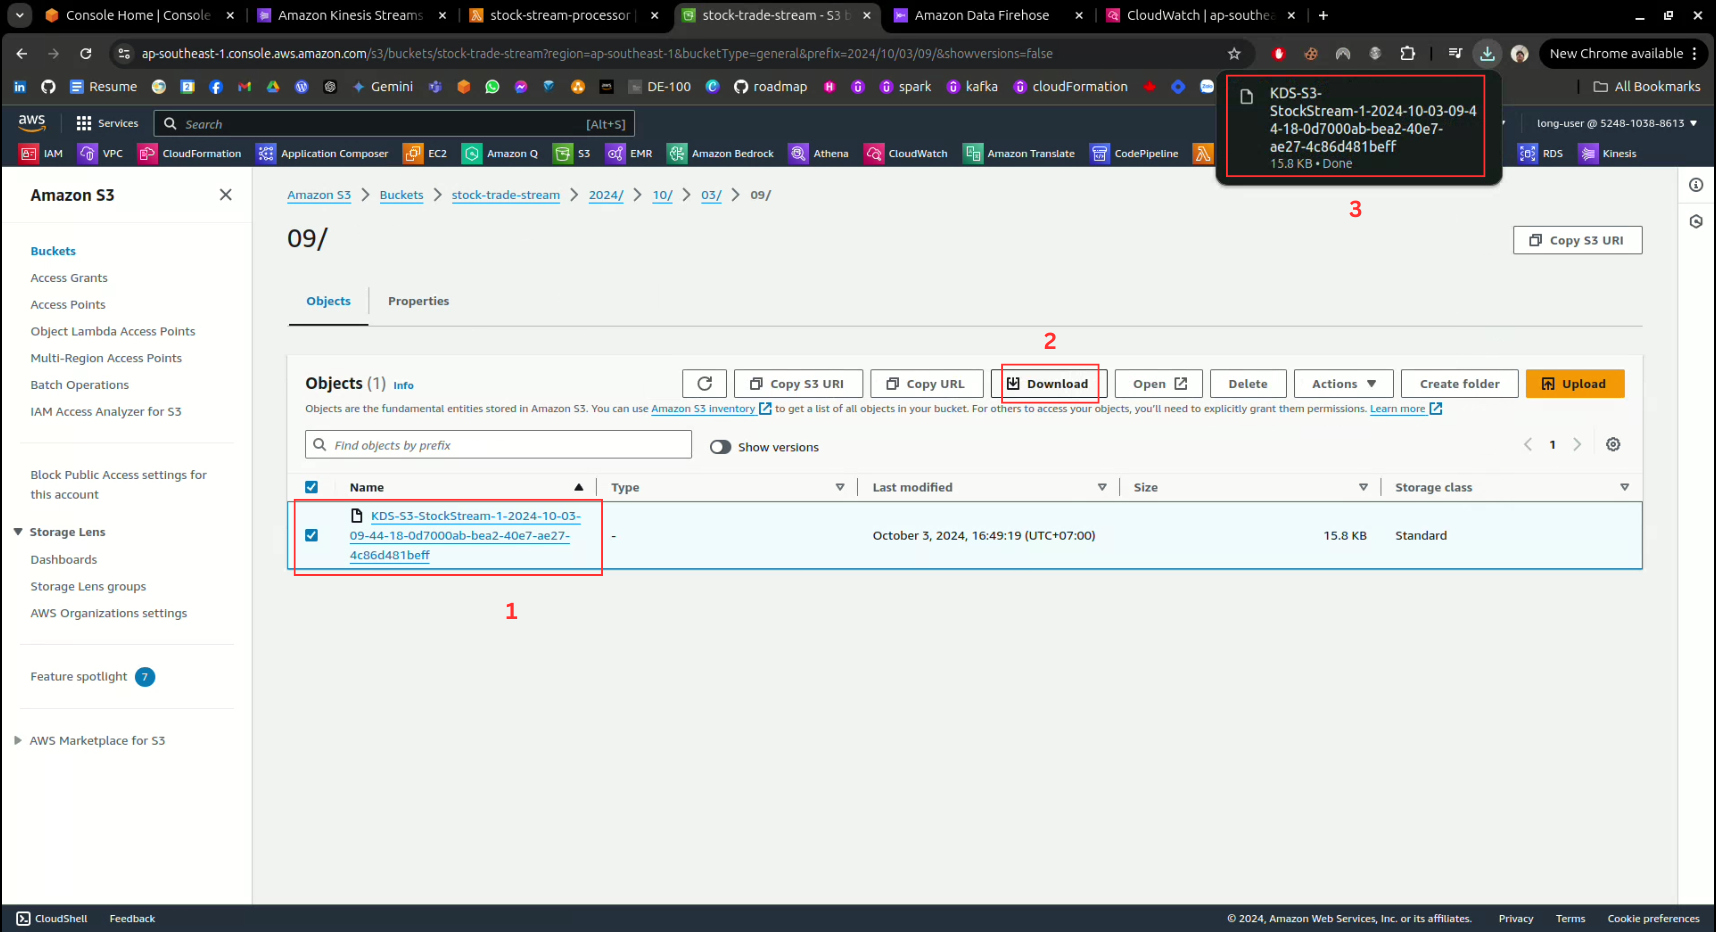The height and width of the screenshot is (932, 1716).
Task: Switch to the Properties tab
Action: pos(418,301)
